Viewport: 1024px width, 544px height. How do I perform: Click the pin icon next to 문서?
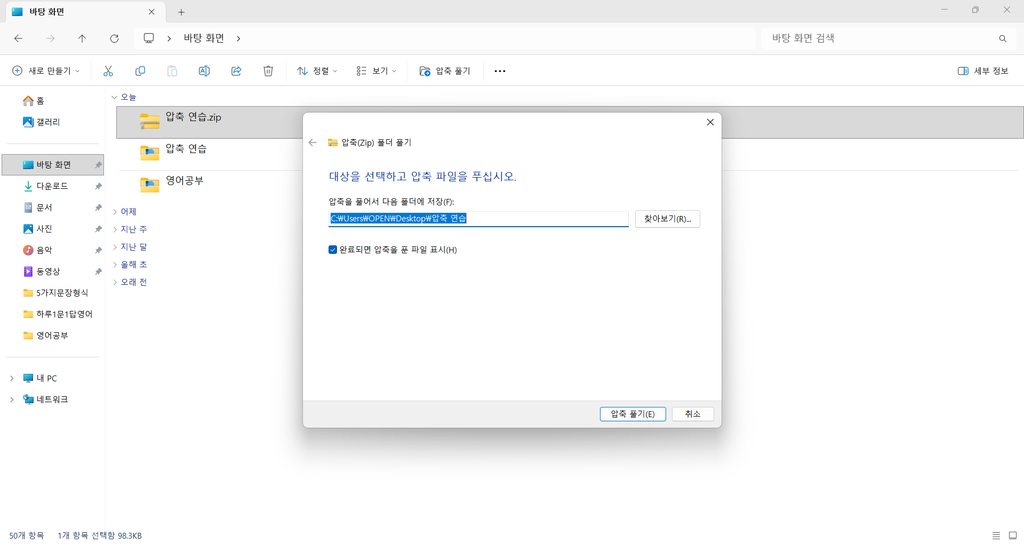(x=98, y=208)
